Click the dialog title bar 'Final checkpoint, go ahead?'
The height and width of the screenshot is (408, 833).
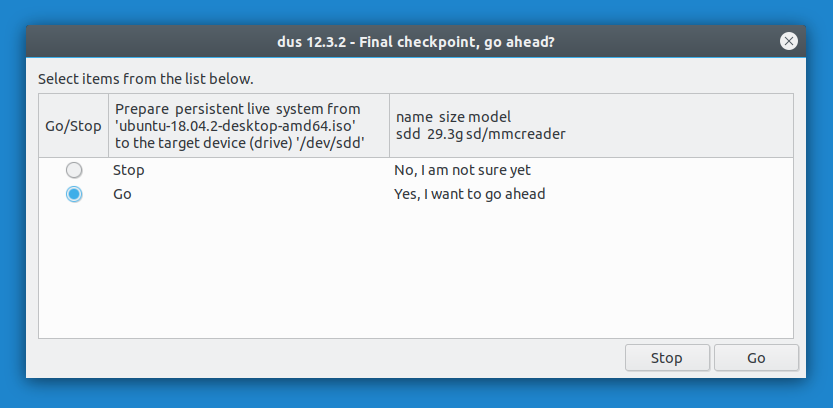pyautogui.click(x=457, y=41)
